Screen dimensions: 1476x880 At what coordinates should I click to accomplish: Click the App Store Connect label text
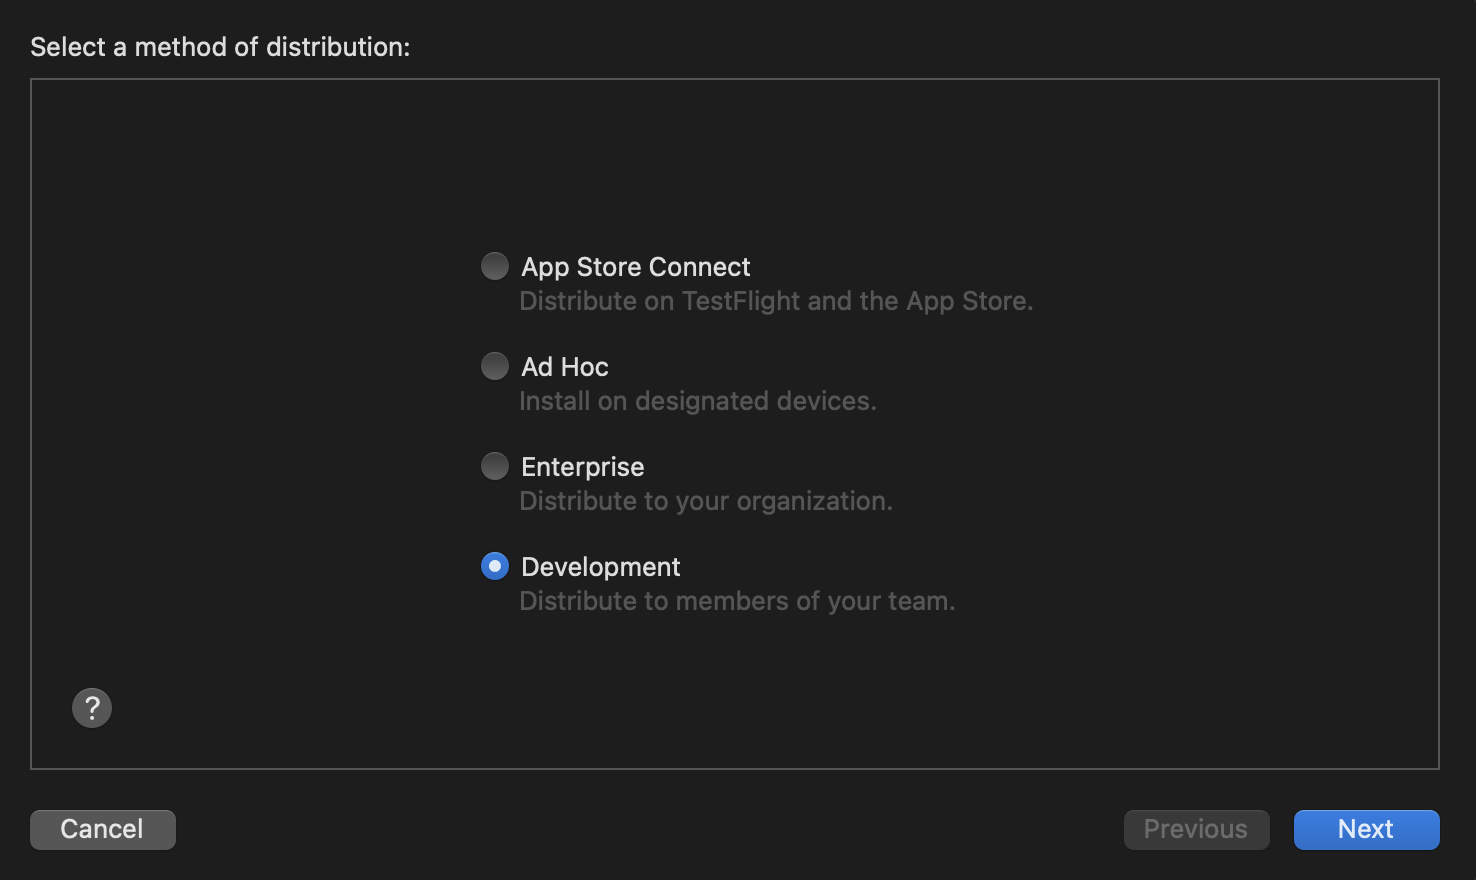coord(635,266)
